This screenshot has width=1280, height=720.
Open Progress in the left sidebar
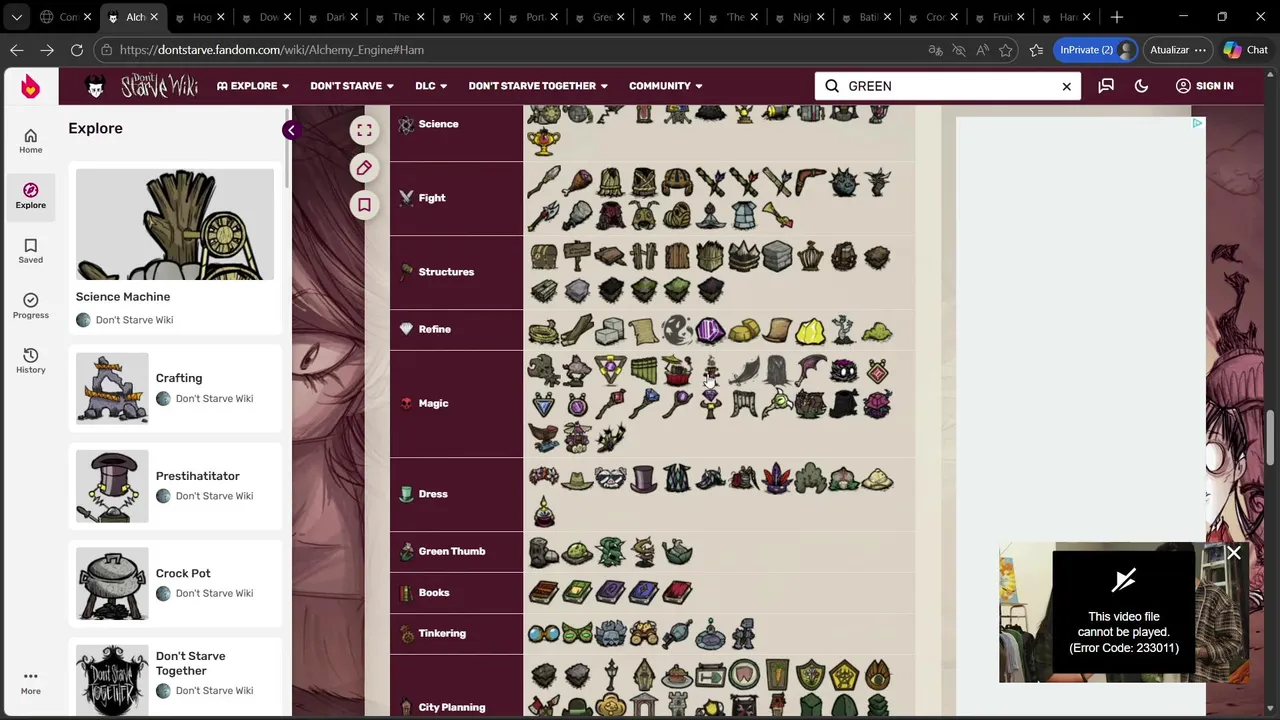coord(30,306)
